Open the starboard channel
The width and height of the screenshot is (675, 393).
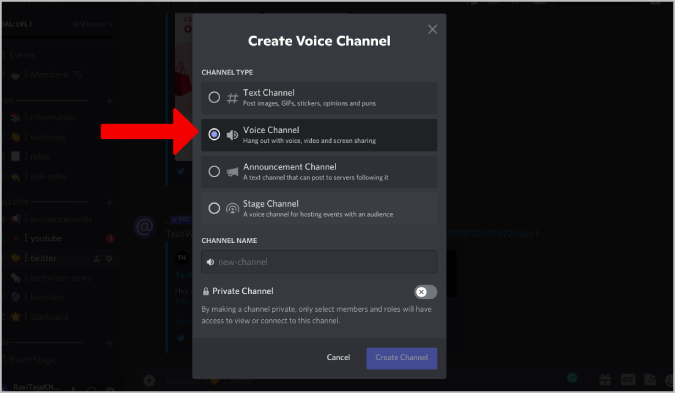[x=49, y=317]
